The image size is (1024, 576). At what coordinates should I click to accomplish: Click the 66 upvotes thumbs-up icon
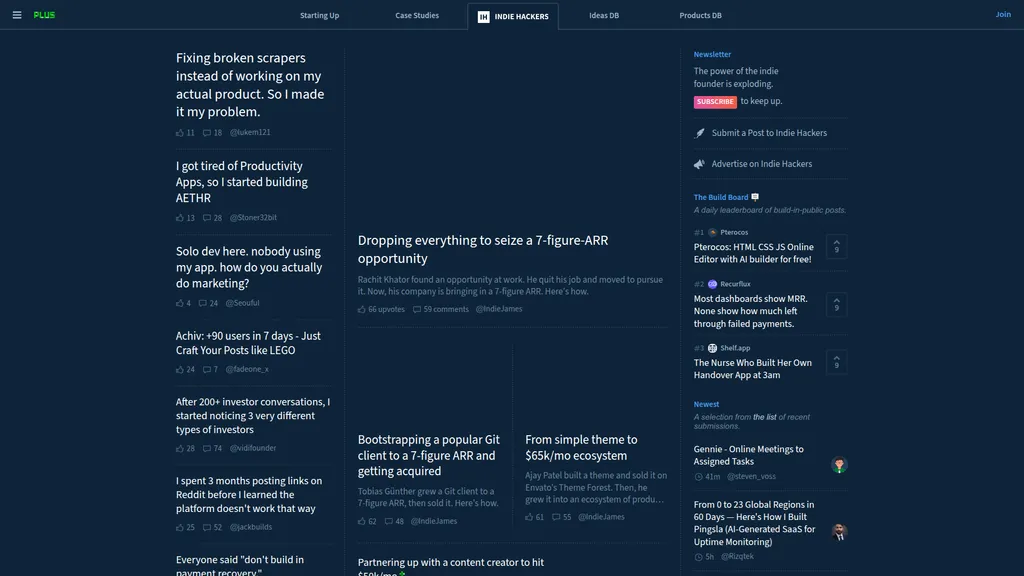(362, 310)
